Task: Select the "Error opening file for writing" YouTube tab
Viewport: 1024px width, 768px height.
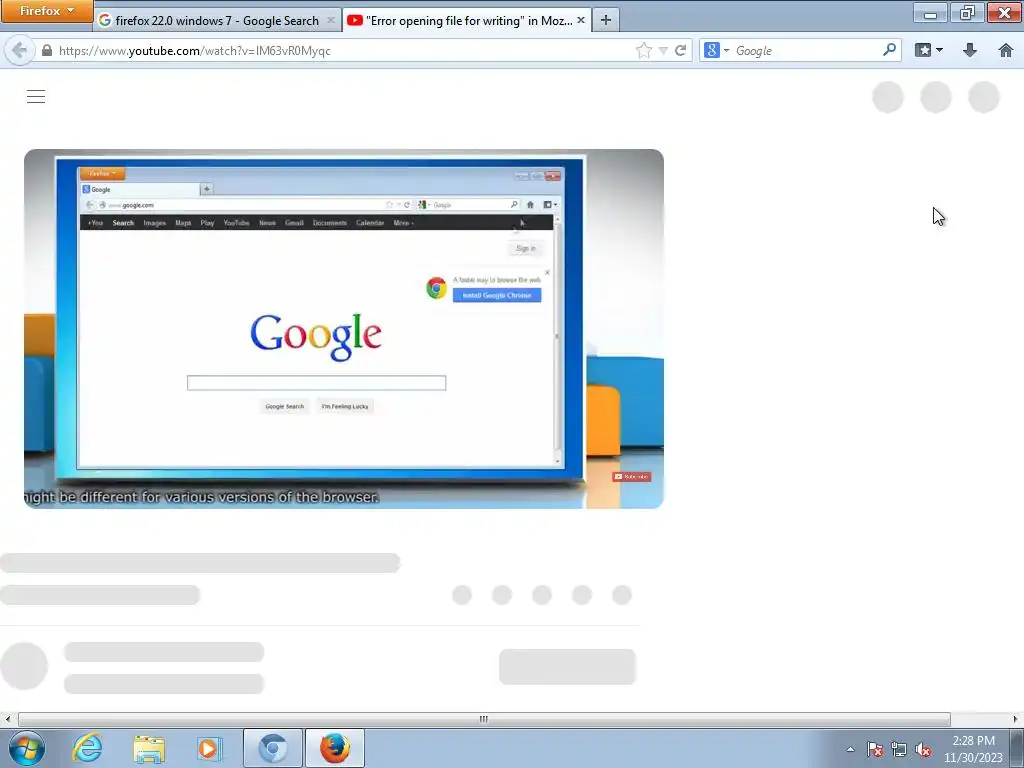Action: click(x=466, y=20)
